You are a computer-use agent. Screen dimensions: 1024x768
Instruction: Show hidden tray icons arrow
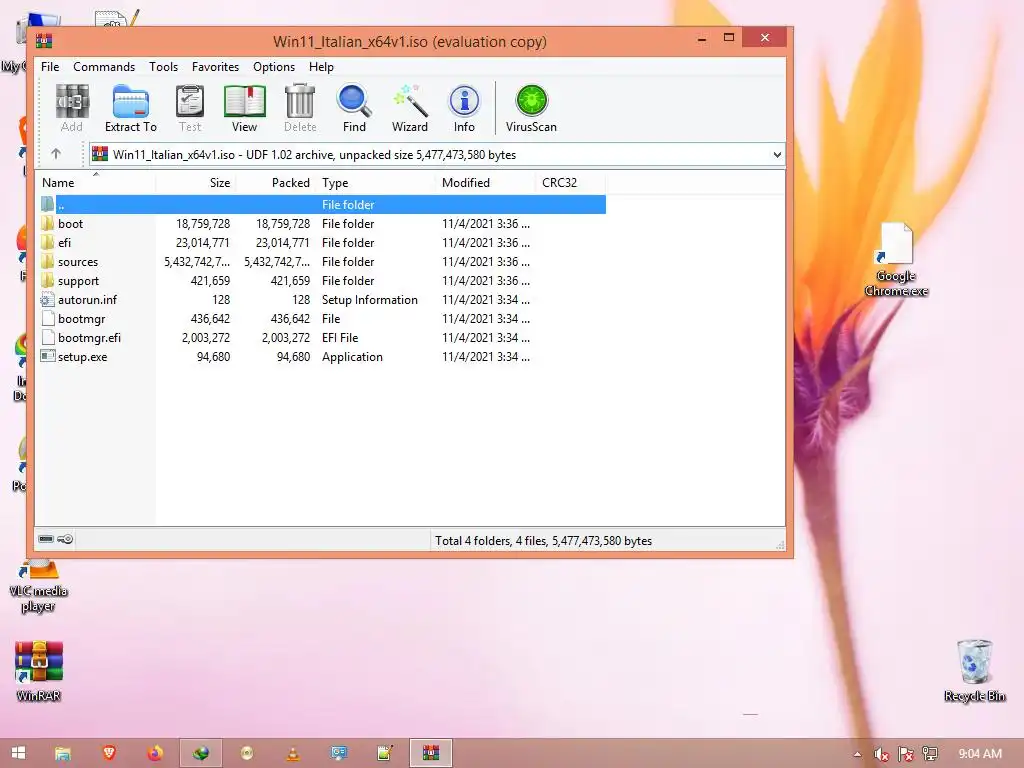point(857,754)
